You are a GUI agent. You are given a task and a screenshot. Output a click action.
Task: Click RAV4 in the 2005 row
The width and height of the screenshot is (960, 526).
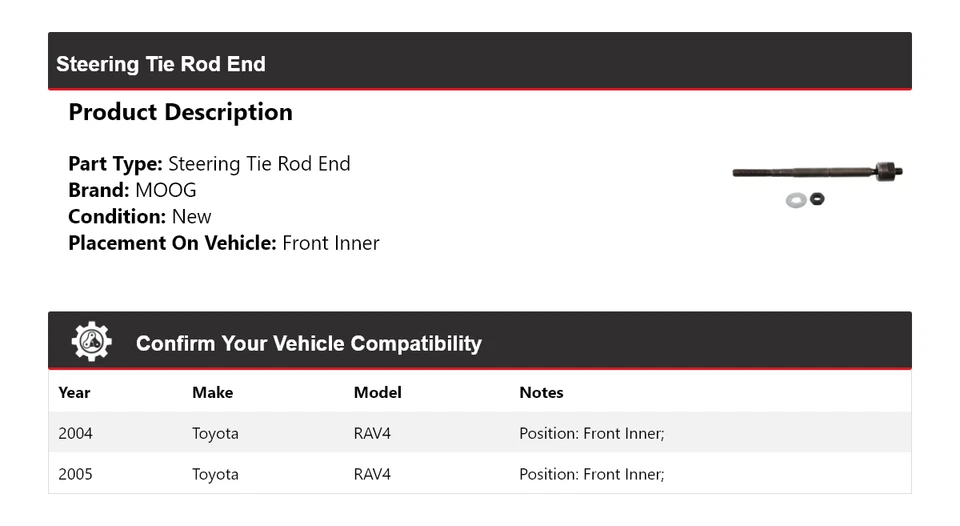click(x=372, y=474)
